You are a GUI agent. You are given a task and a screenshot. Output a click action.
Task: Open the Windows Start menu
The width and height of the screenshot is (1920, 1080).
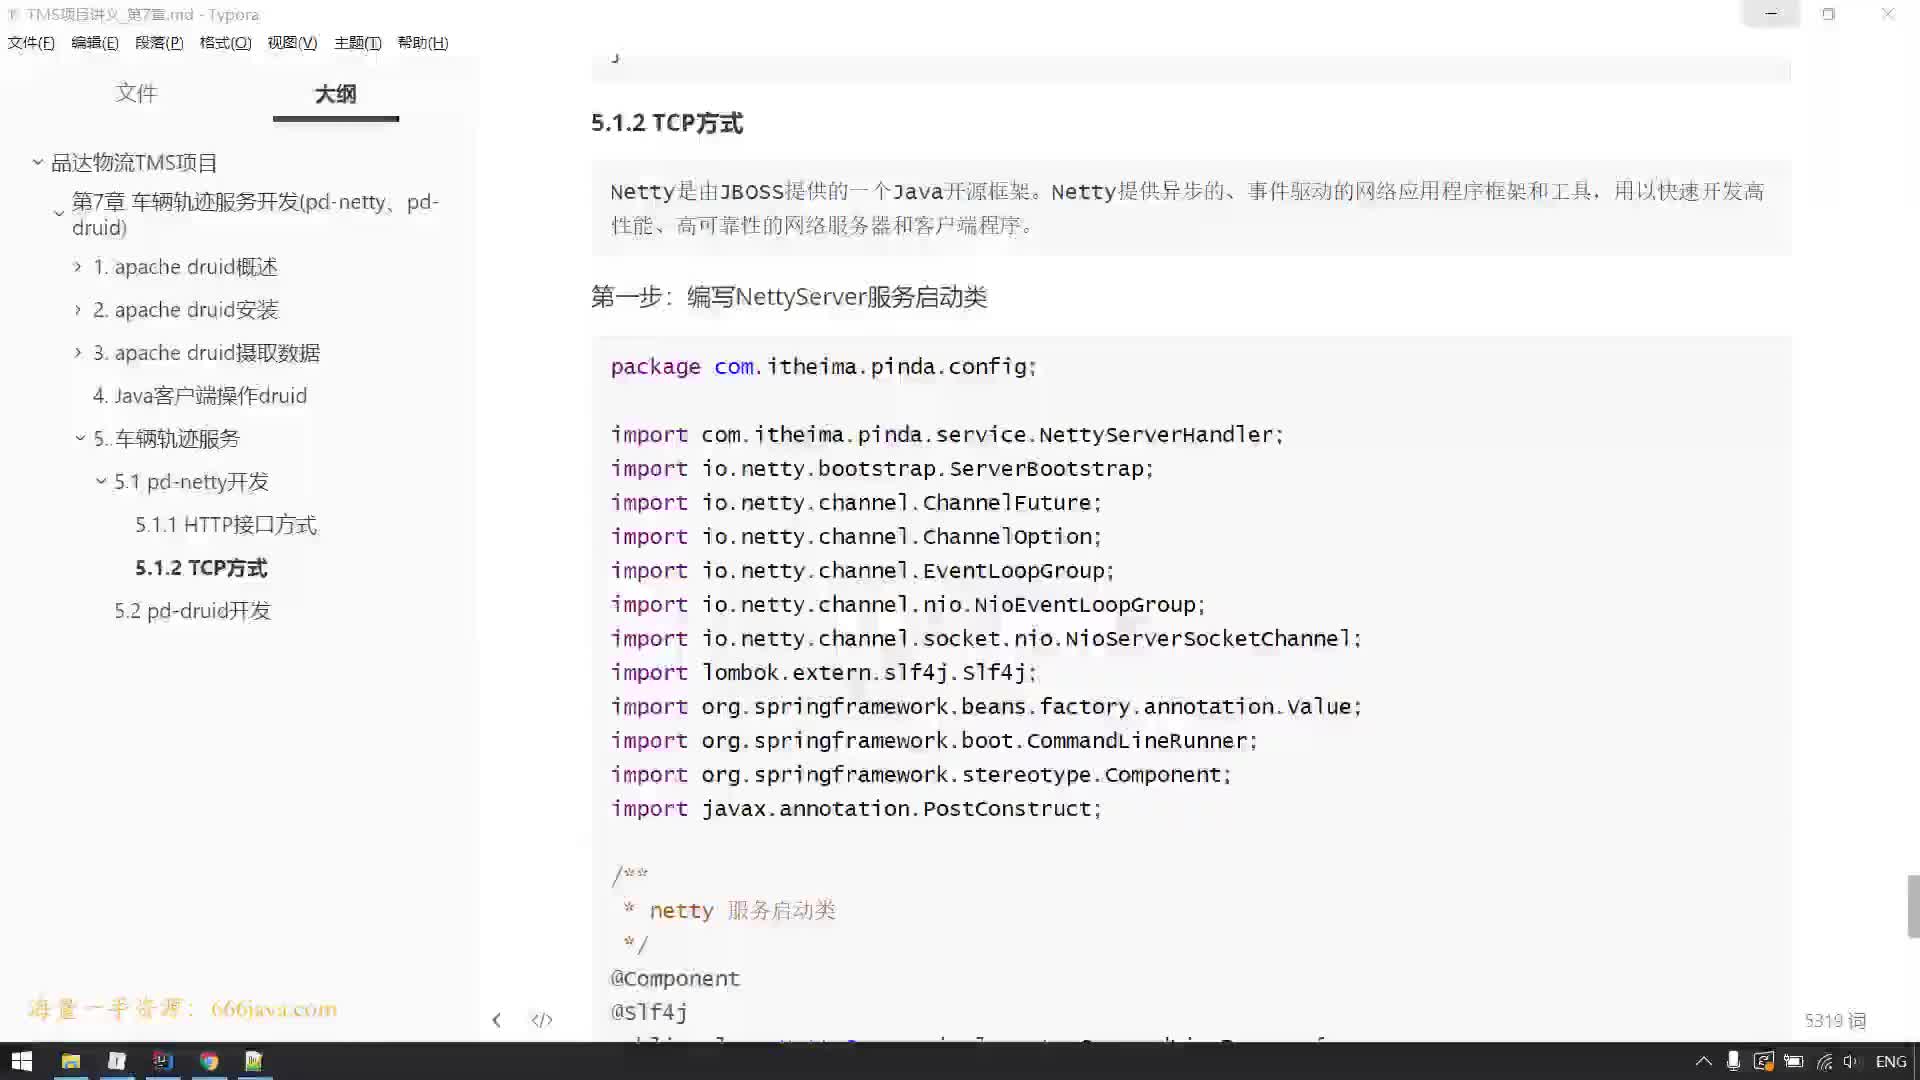[22, 1061]
